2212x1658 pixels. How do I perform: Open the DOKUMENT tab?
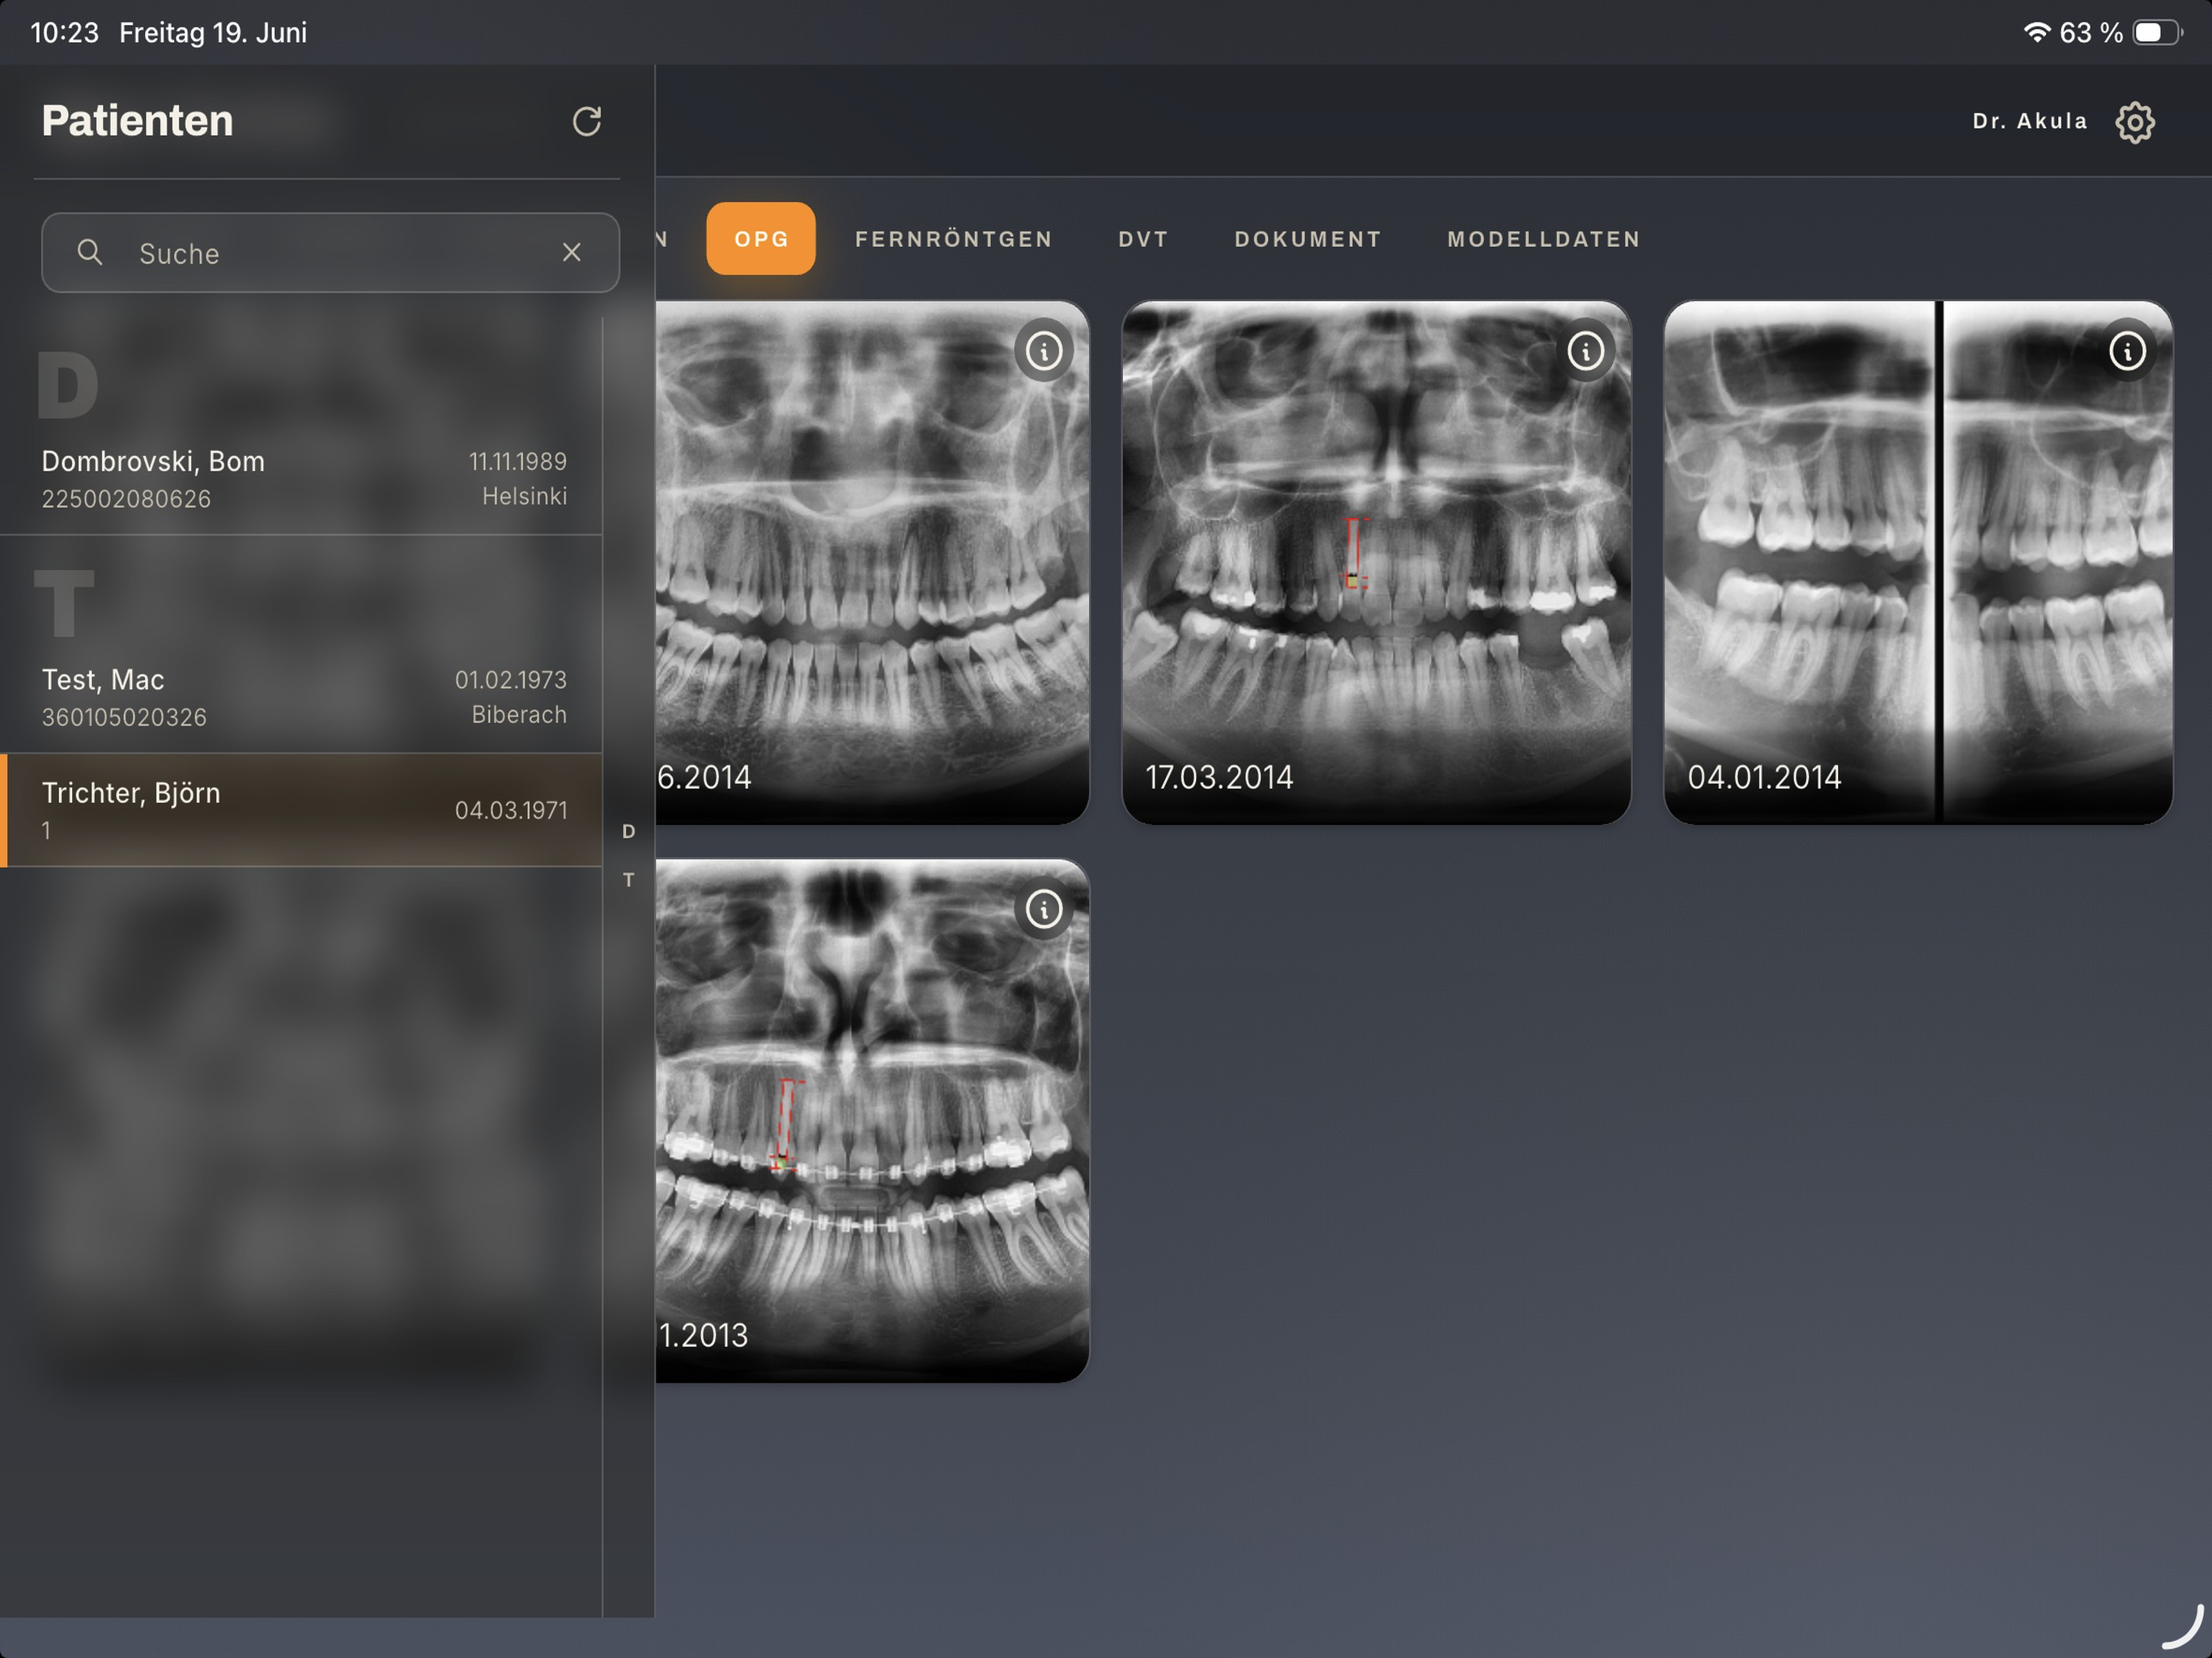click(x=1308, y=239)
